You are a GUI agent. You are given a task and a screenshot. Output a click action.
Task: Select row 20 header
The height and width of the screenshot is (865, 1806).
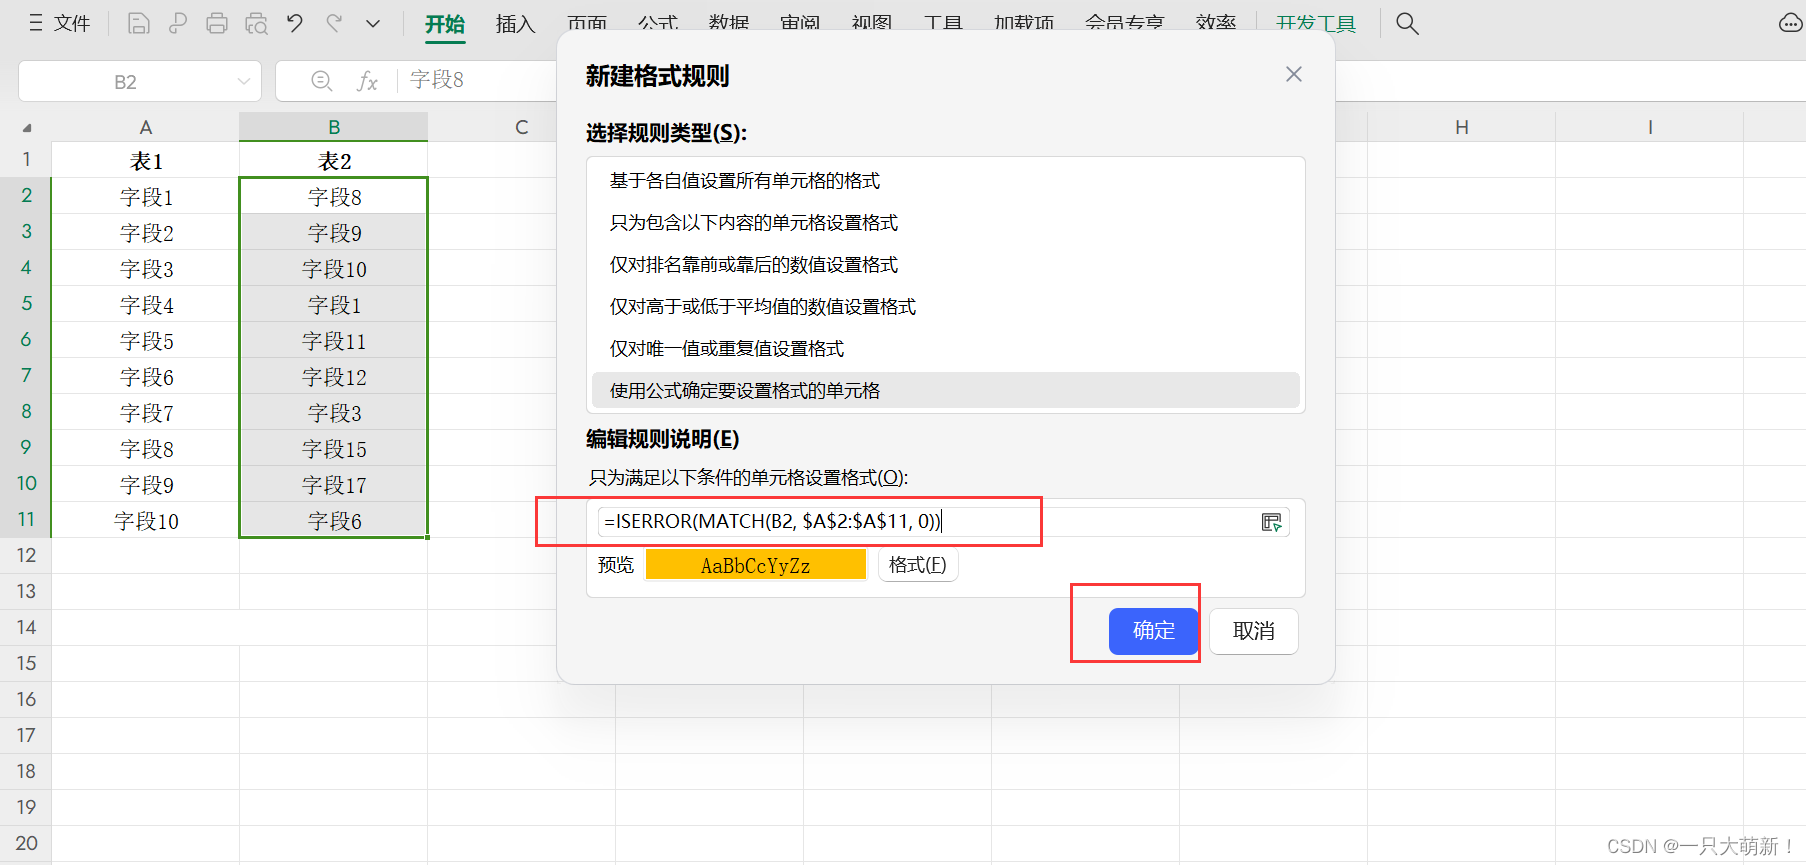(x=26, y=843)
